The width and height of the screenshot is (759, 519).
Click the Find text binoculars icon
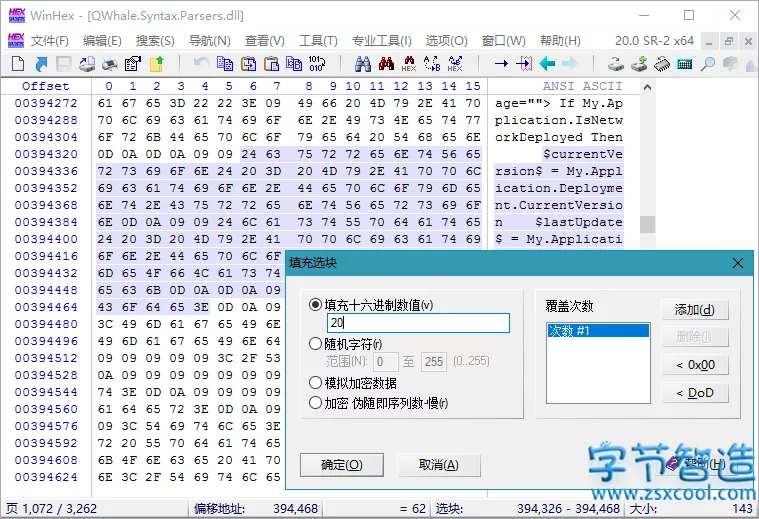click(x=363, y=63)
